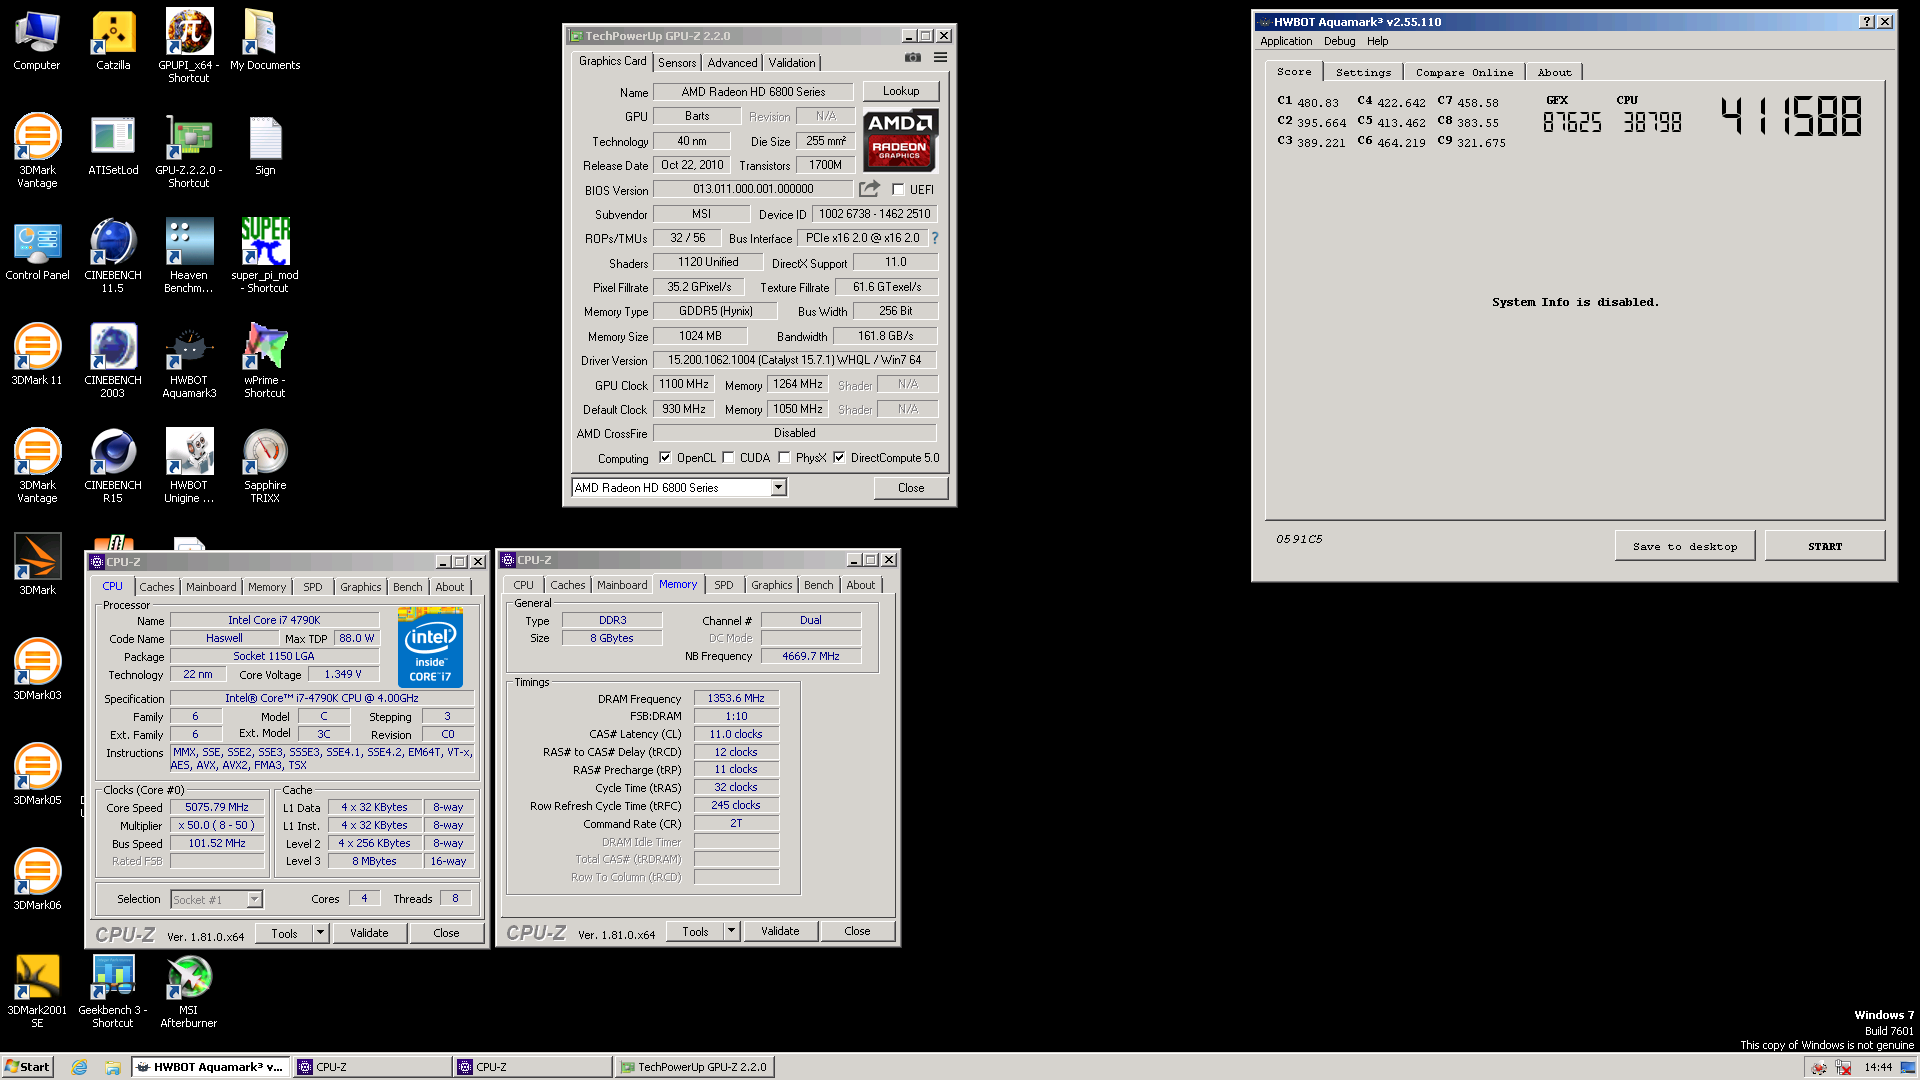Screen dimensions: 1920x1080
Task: Select the Sapphire TRIXX icon
Action: coord(265,466)
